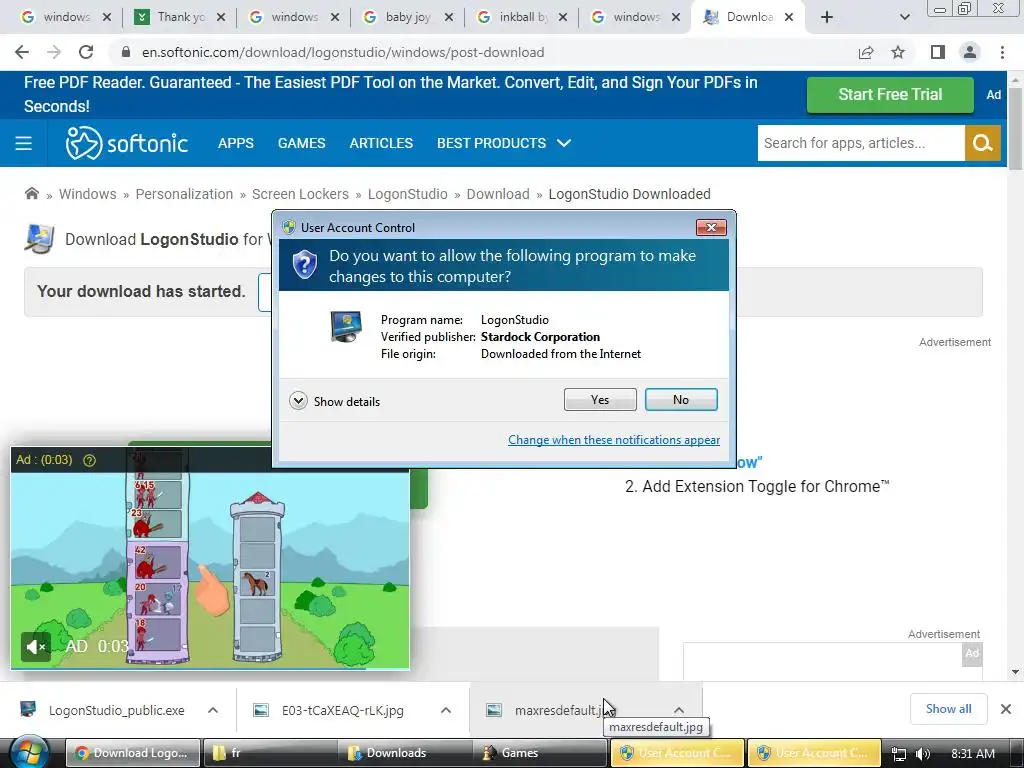This screenshot has height=768, width=1024.
Task: Open Screen Lockers breadcrumb link
Action: tap(300, 194)
